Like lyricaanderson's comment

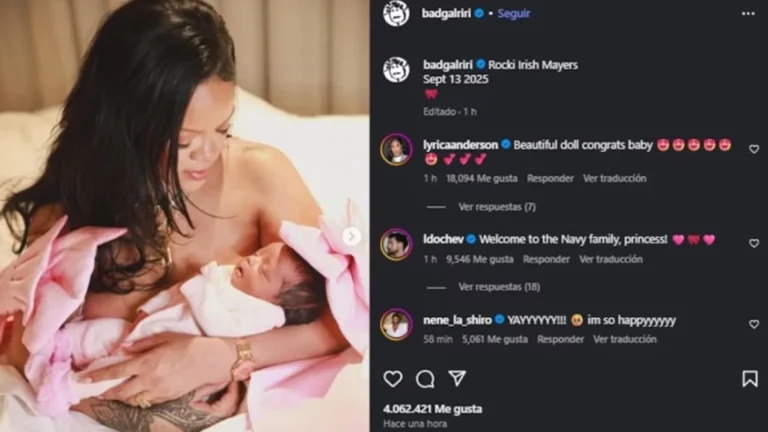(x=754, y=149)
